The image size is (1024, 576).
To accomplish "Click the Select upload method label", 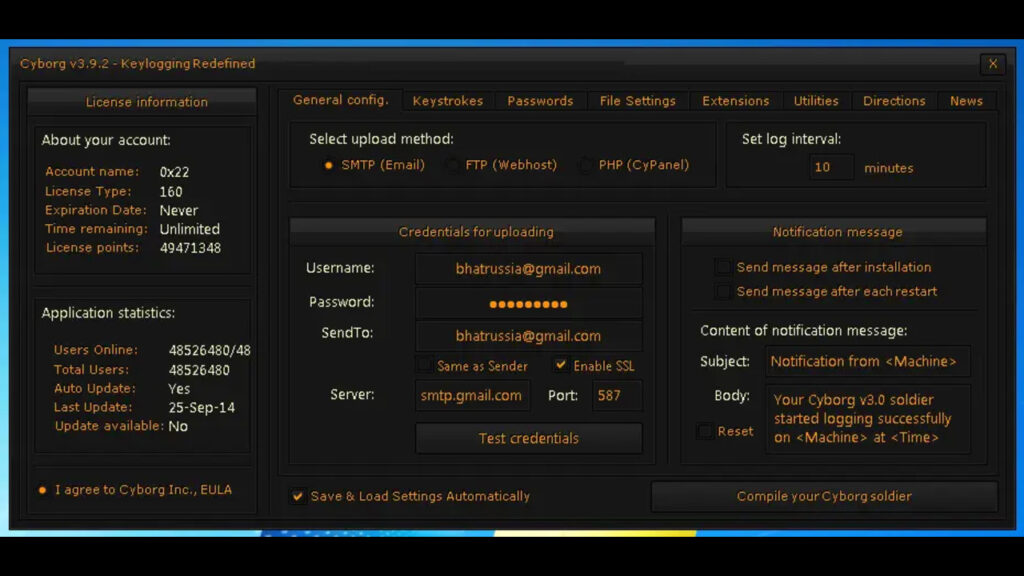I will [381, 139].
